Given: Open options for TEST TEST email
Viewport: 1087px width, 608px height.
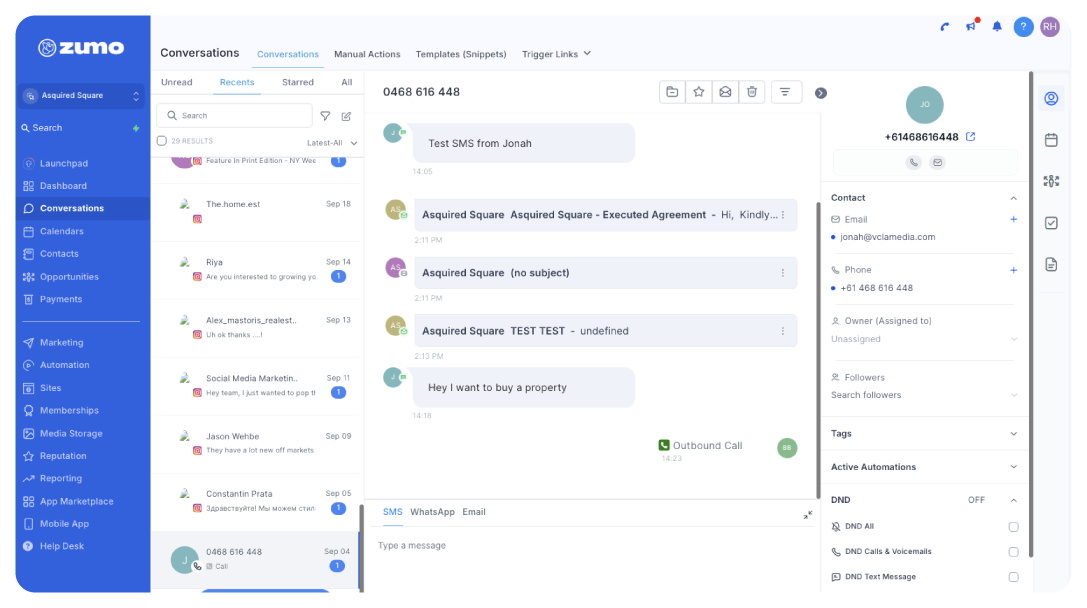Looking at the screenshot, I should click(783, 331).
